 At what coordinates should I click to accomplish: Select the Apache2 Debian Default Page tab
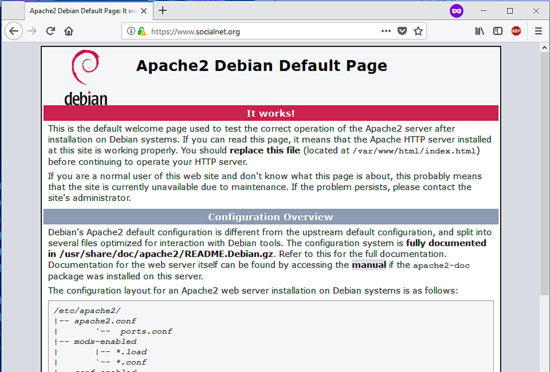click(x=83, y=11)
